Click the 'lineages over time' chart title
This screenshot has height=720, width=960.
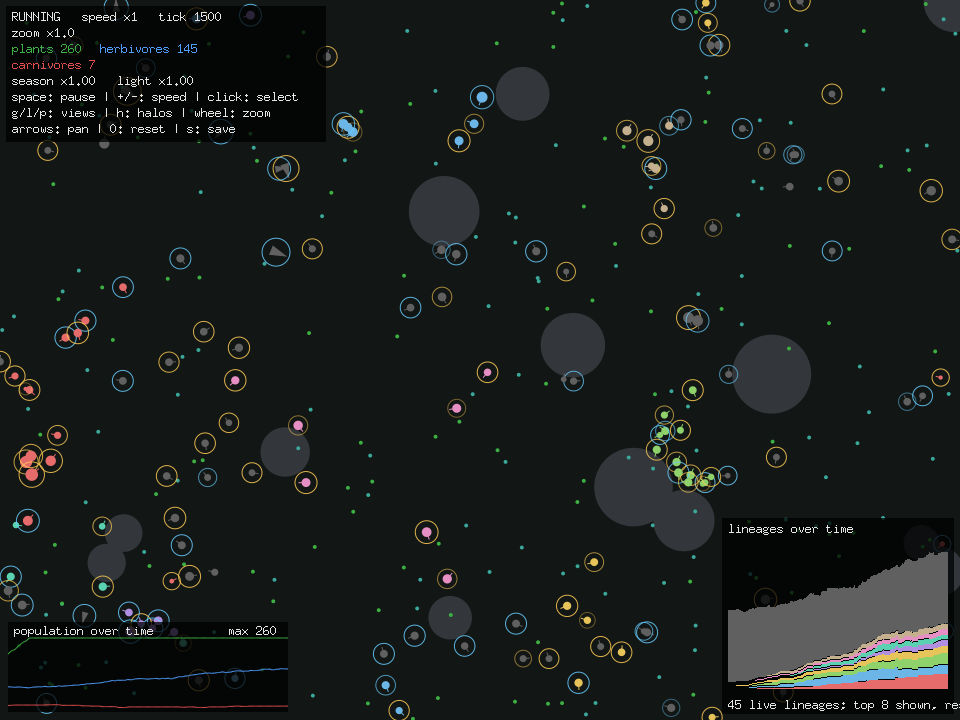[790, 529]
